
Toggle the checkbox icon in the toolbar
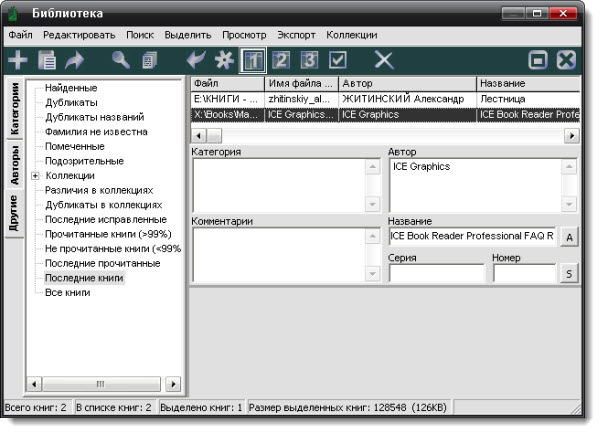pyautogui.click(x=338, y=60)
